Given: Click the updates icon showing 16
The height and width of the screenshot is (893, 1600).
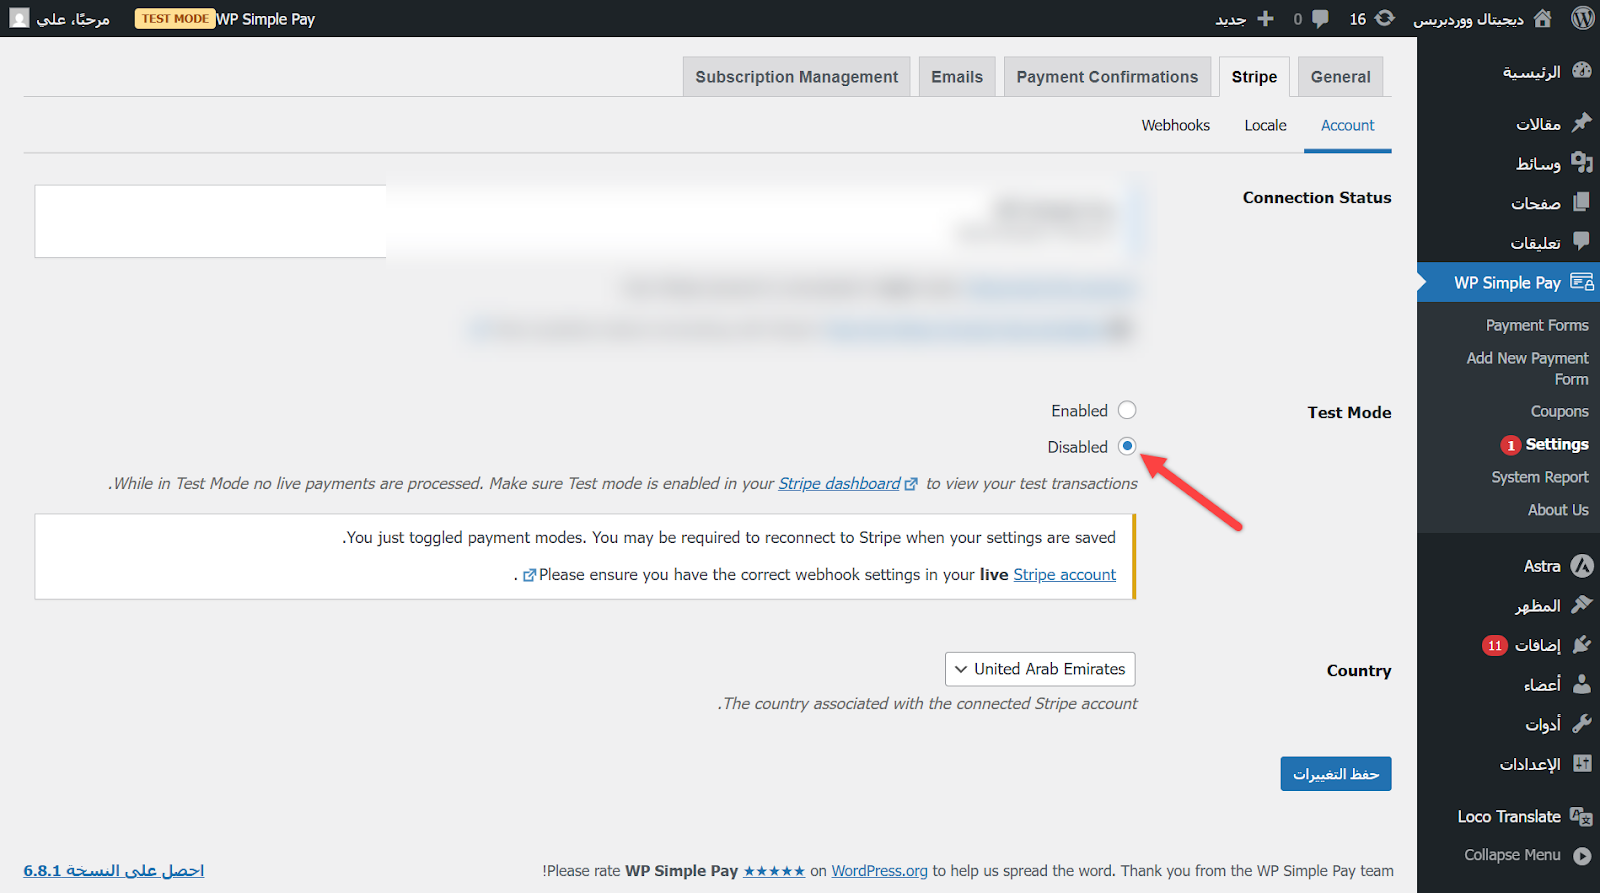Looking at the screenshot, I should [x=1385, y=18].
